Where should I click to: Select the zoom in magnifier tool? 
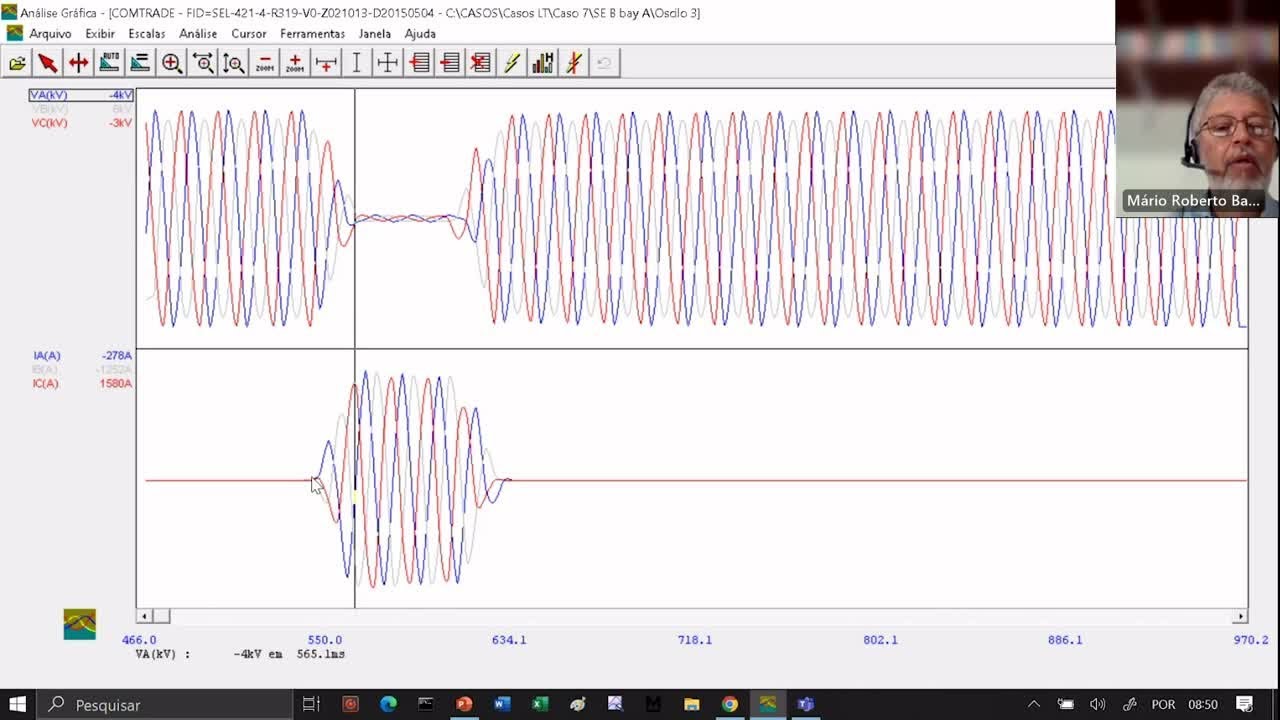click(172, 63)
